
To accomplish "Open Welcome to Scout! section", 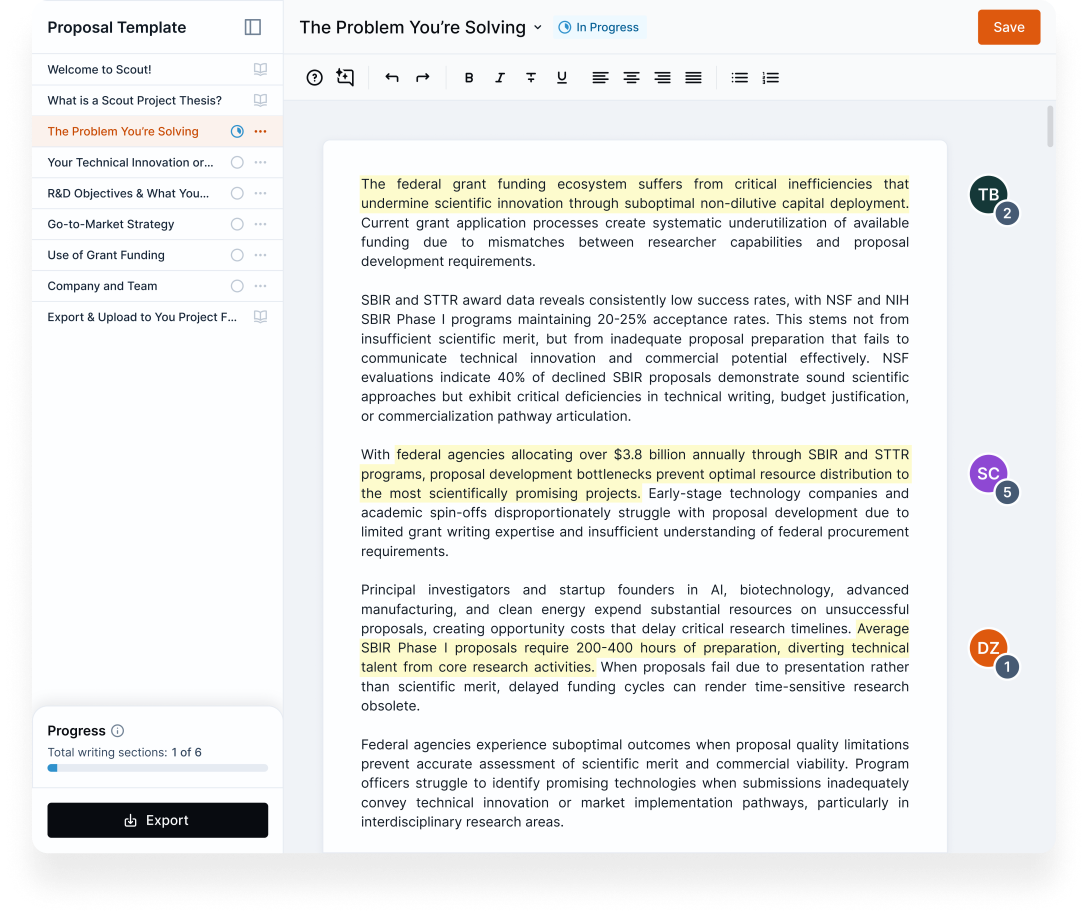I will [x=100, y=70].
